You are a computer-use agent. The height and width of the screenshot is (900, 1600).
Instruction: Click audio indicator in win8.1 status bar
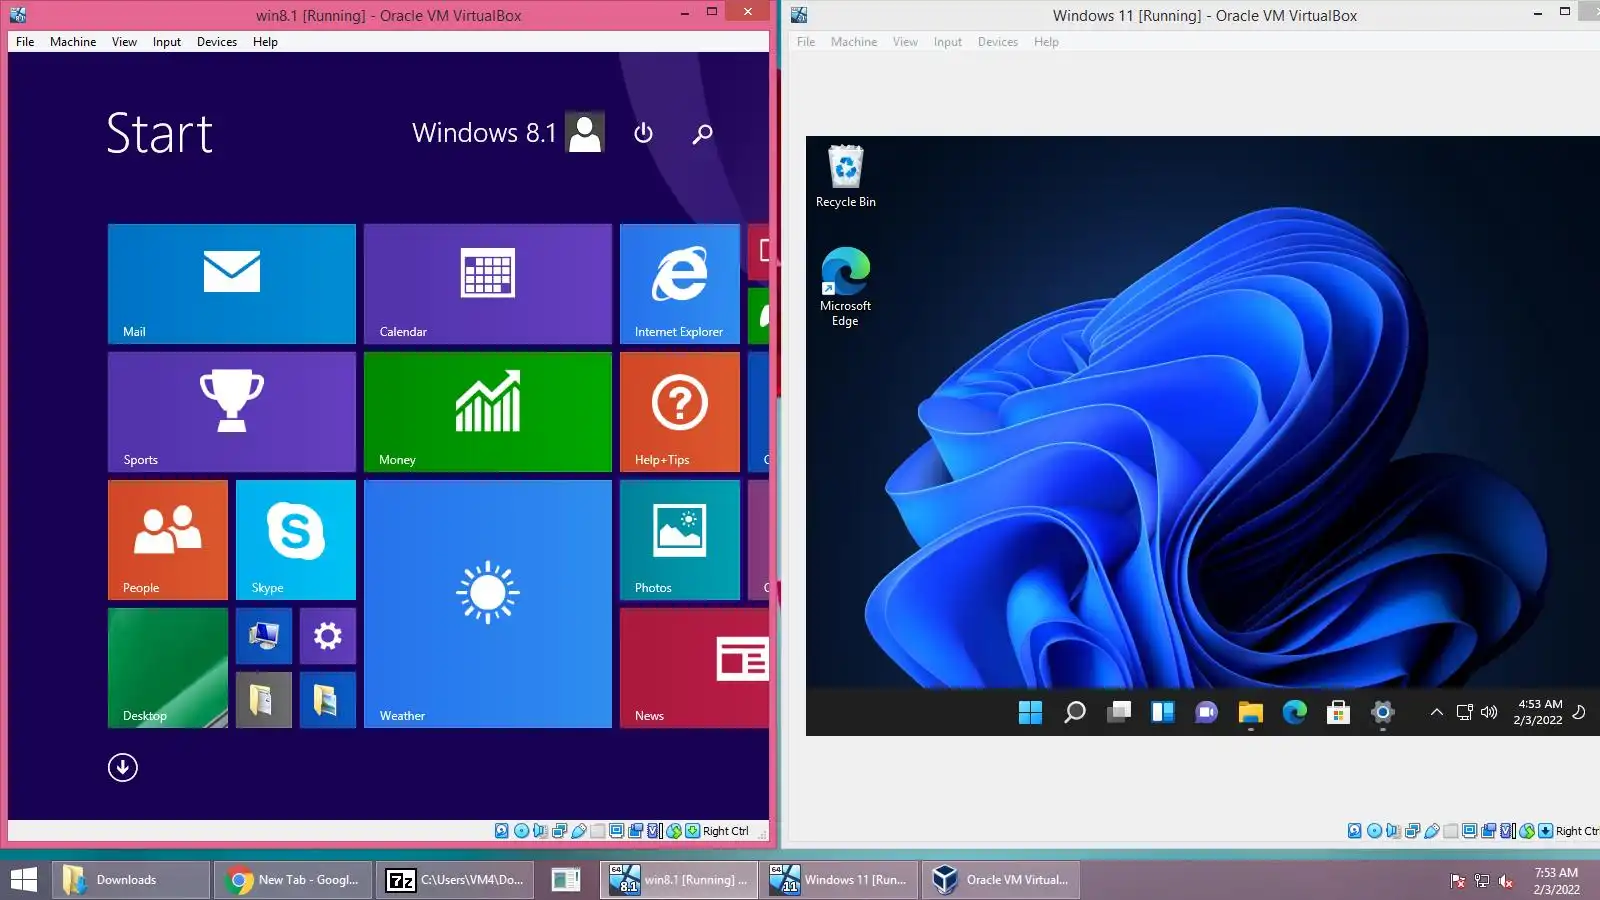tap(540, 831)
